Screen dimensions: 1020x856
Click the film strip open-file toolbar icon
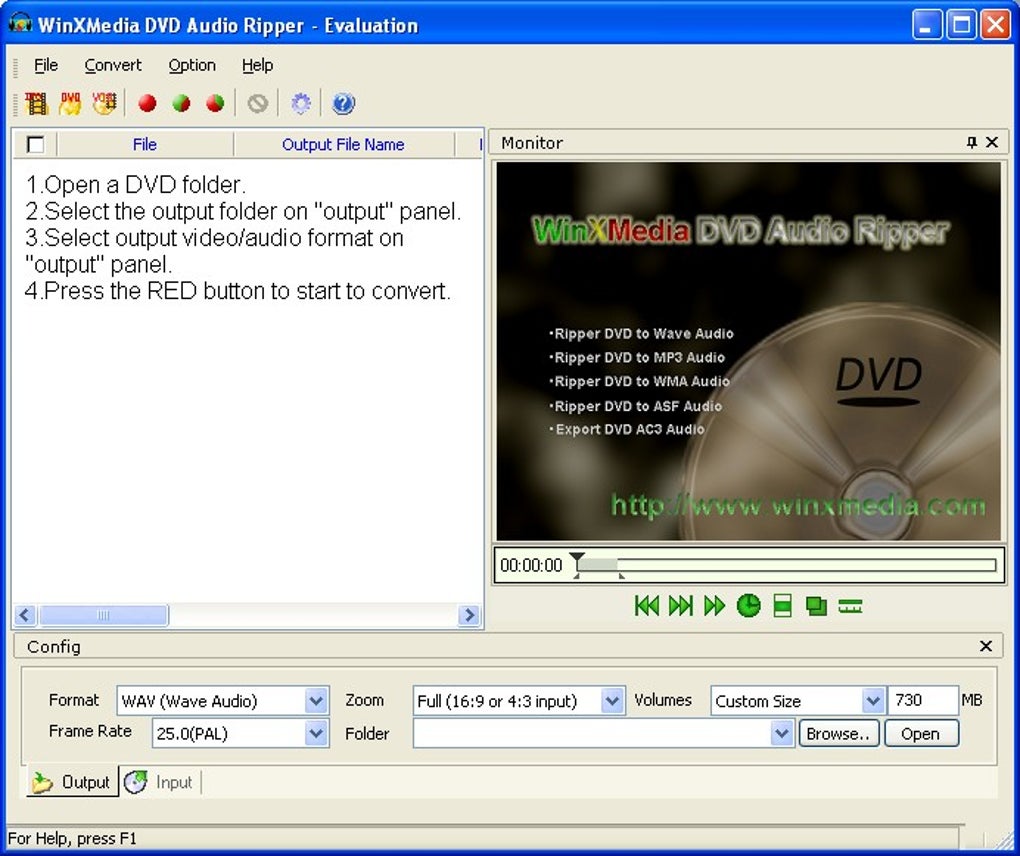pyautogui.click(x=36, y=103)
